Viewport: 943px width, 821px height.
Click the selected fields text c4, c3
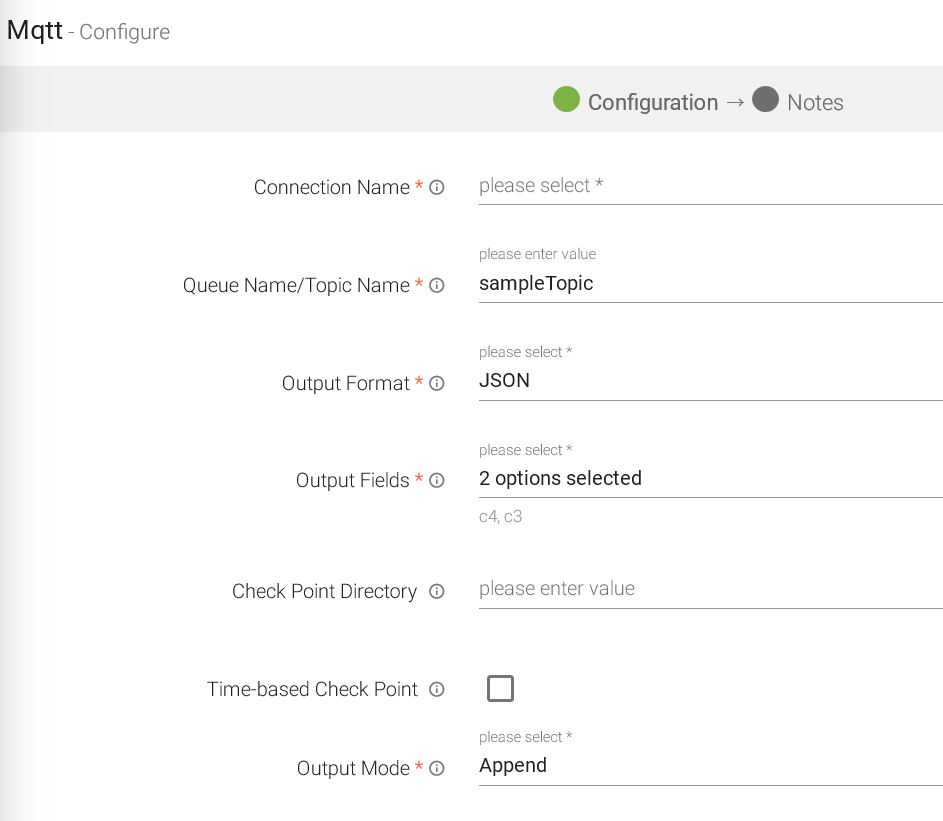tap(501, 518)
